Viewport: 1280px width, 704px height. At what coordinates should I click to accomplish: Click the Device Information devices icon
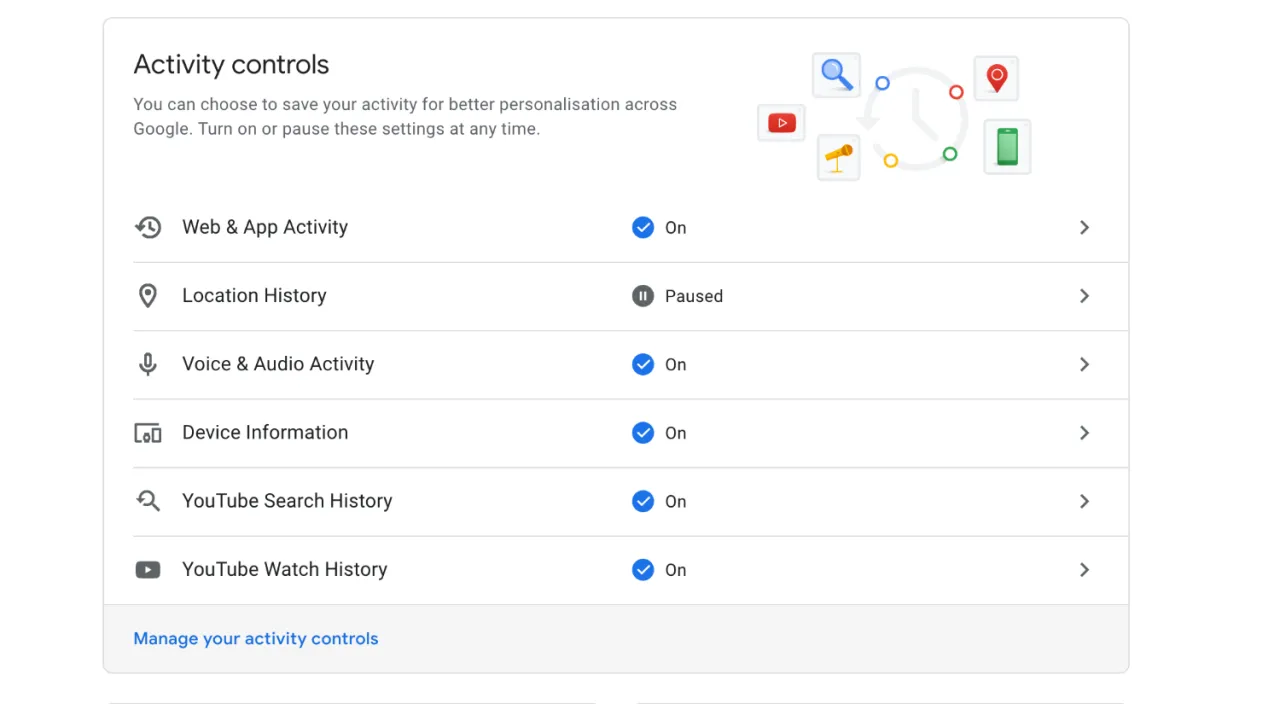point(148,433)
